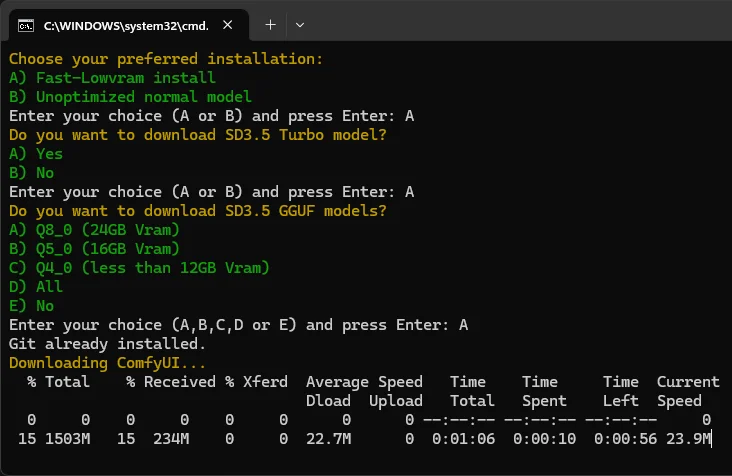Click the '22.7M' download speed value

point(329,439)
